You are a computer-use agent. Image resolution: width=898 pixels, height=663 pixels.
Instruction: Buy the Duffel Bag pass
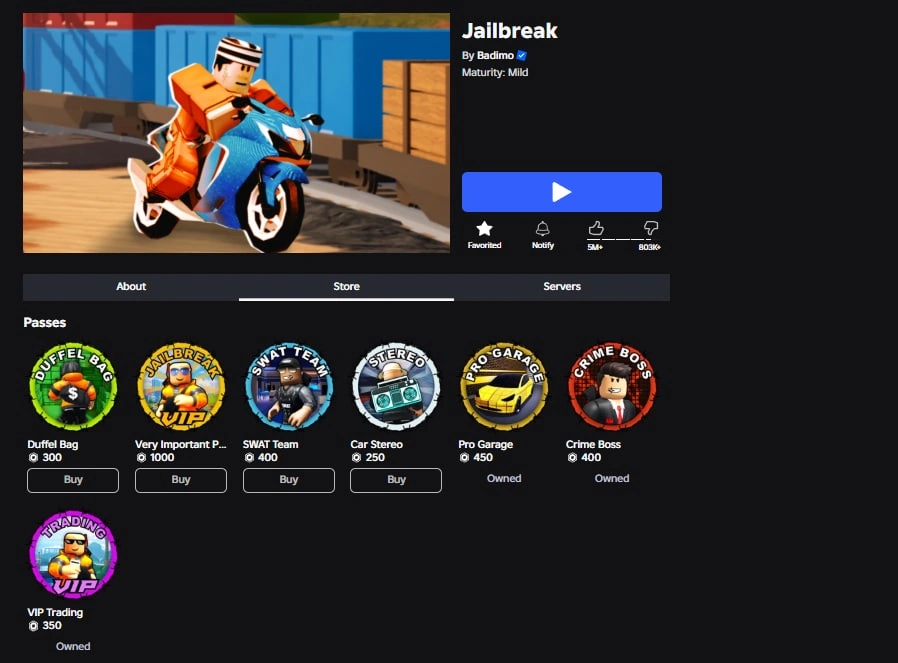pos(73,480)
